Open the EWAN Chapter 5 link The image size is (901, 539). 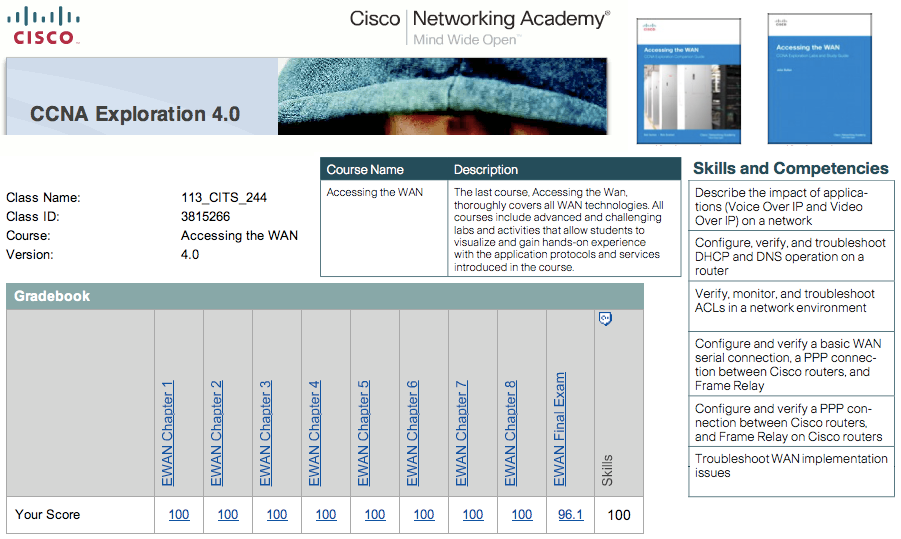pyautogui.click(x=363, y=433)
